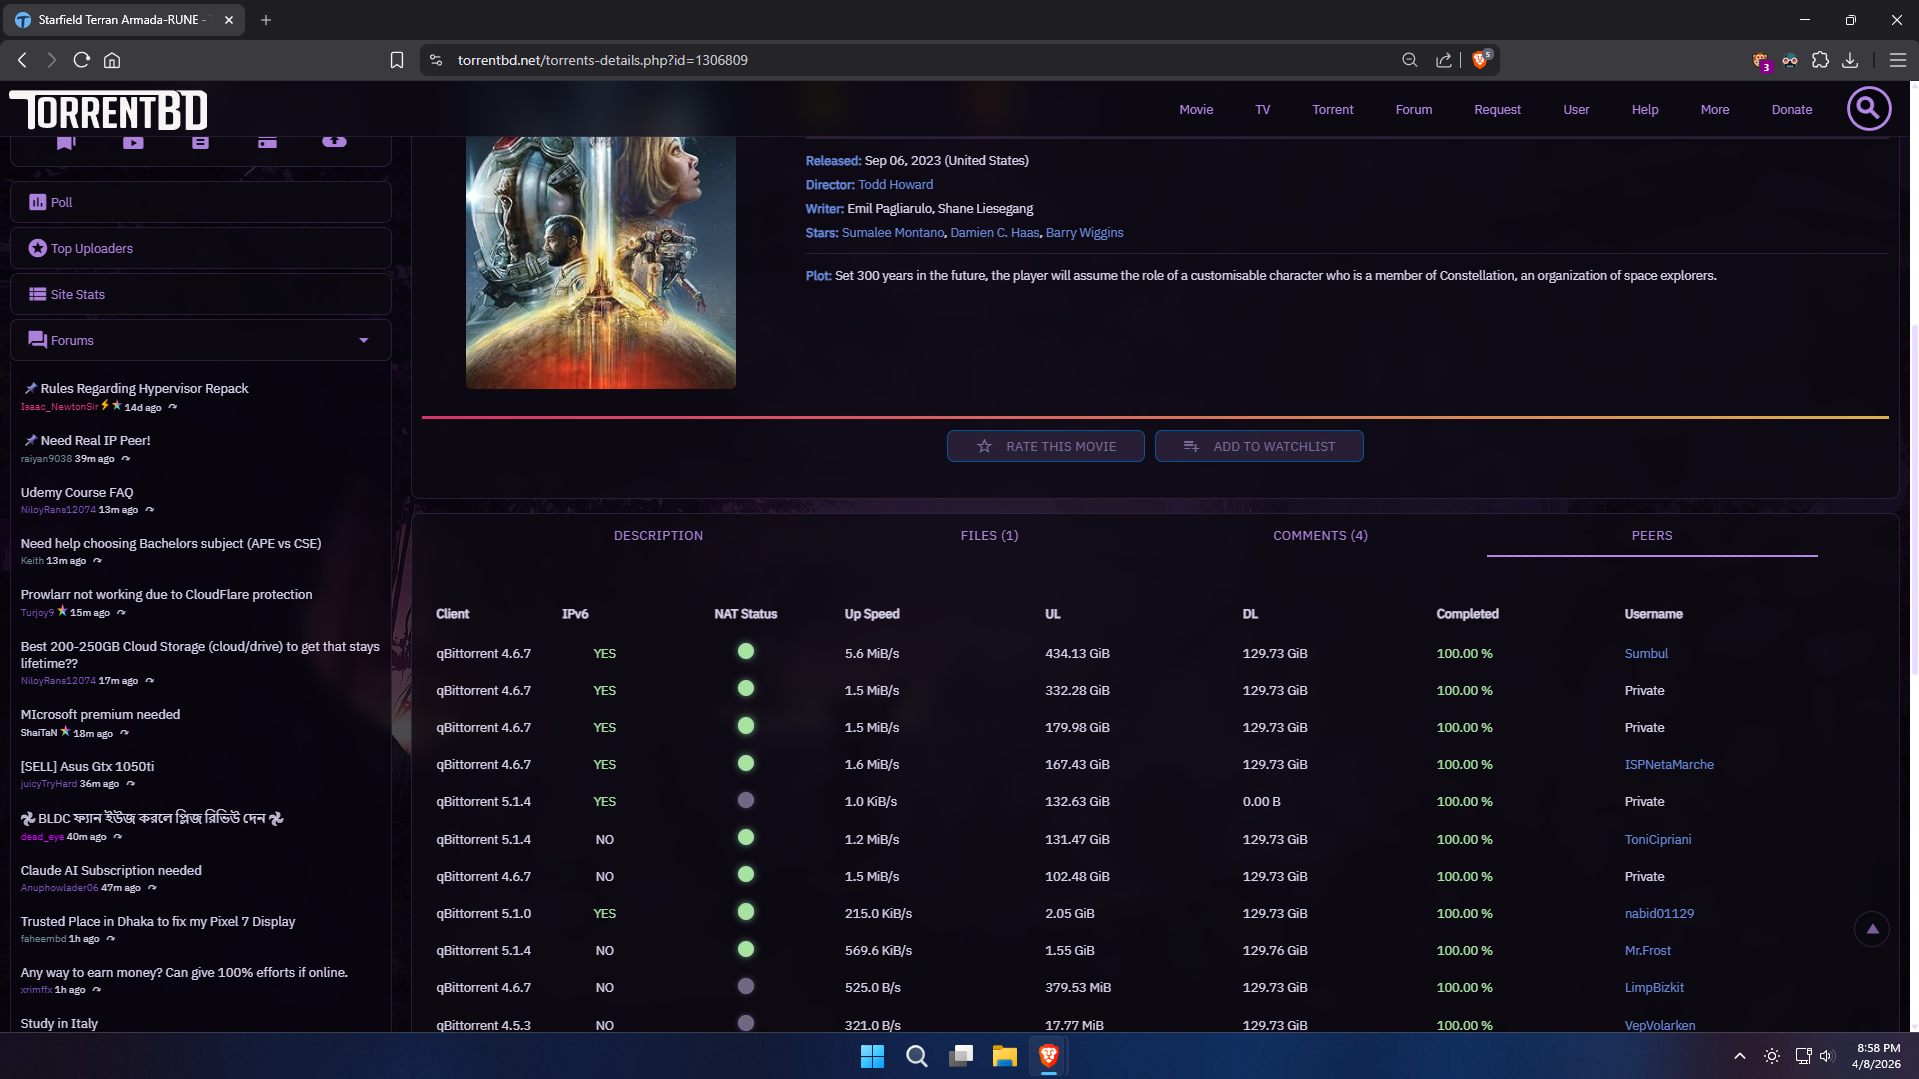Select the Peers tab

pos(1652,536)
